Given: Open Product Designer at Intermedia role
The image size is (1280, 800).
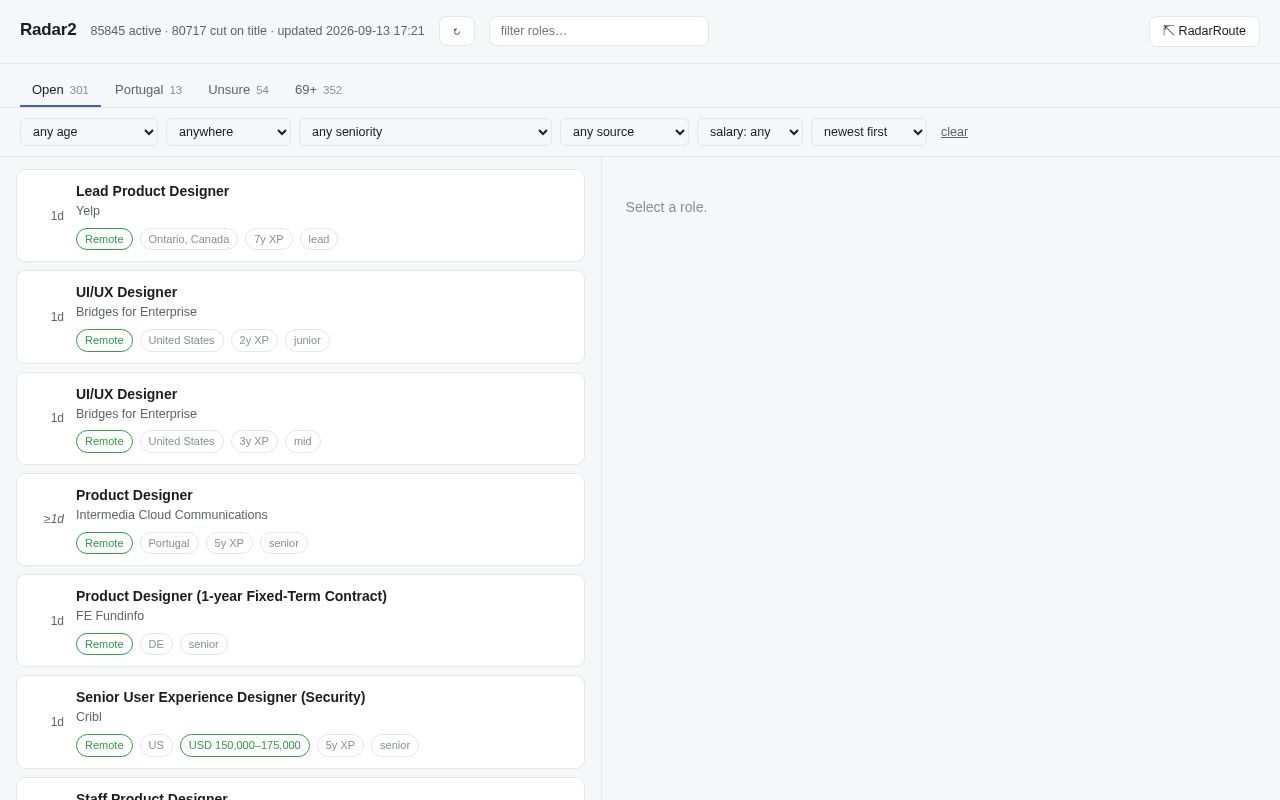Looking at the screenshot, I should (300, 519).
